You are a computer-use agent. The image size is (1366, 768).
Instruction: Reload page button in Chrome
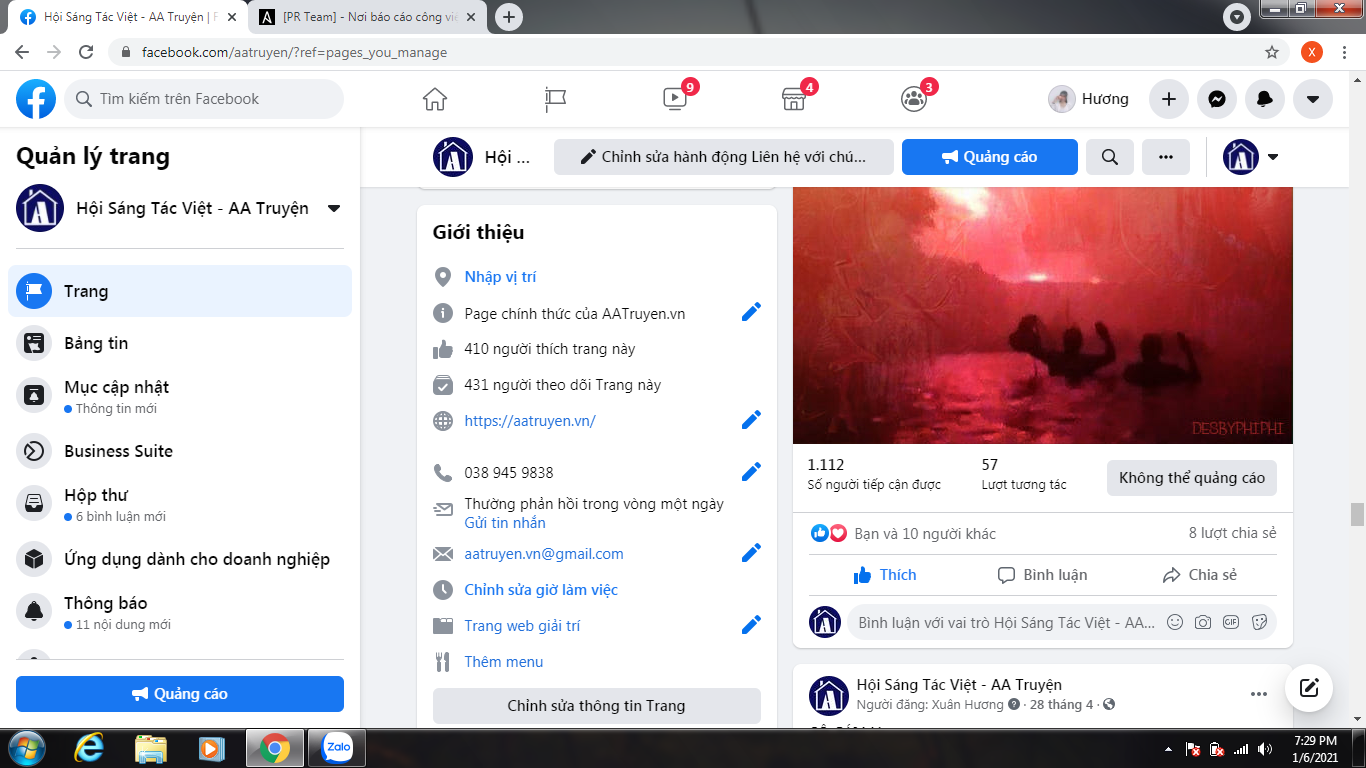coord(86,52)
